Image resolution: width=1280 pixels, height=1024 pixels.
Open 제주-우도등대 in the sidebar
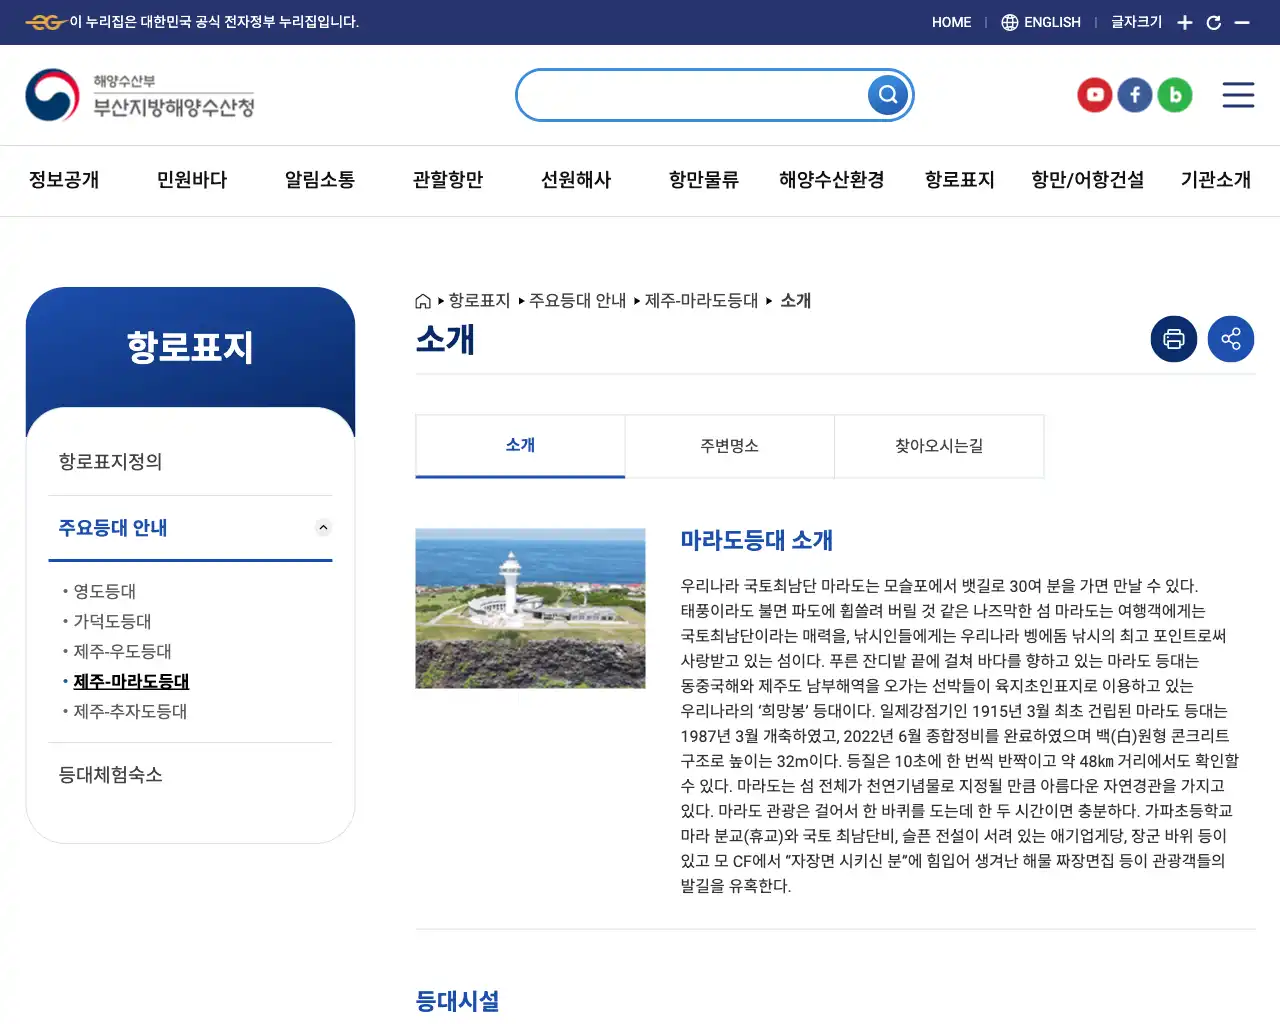[123, 651]
